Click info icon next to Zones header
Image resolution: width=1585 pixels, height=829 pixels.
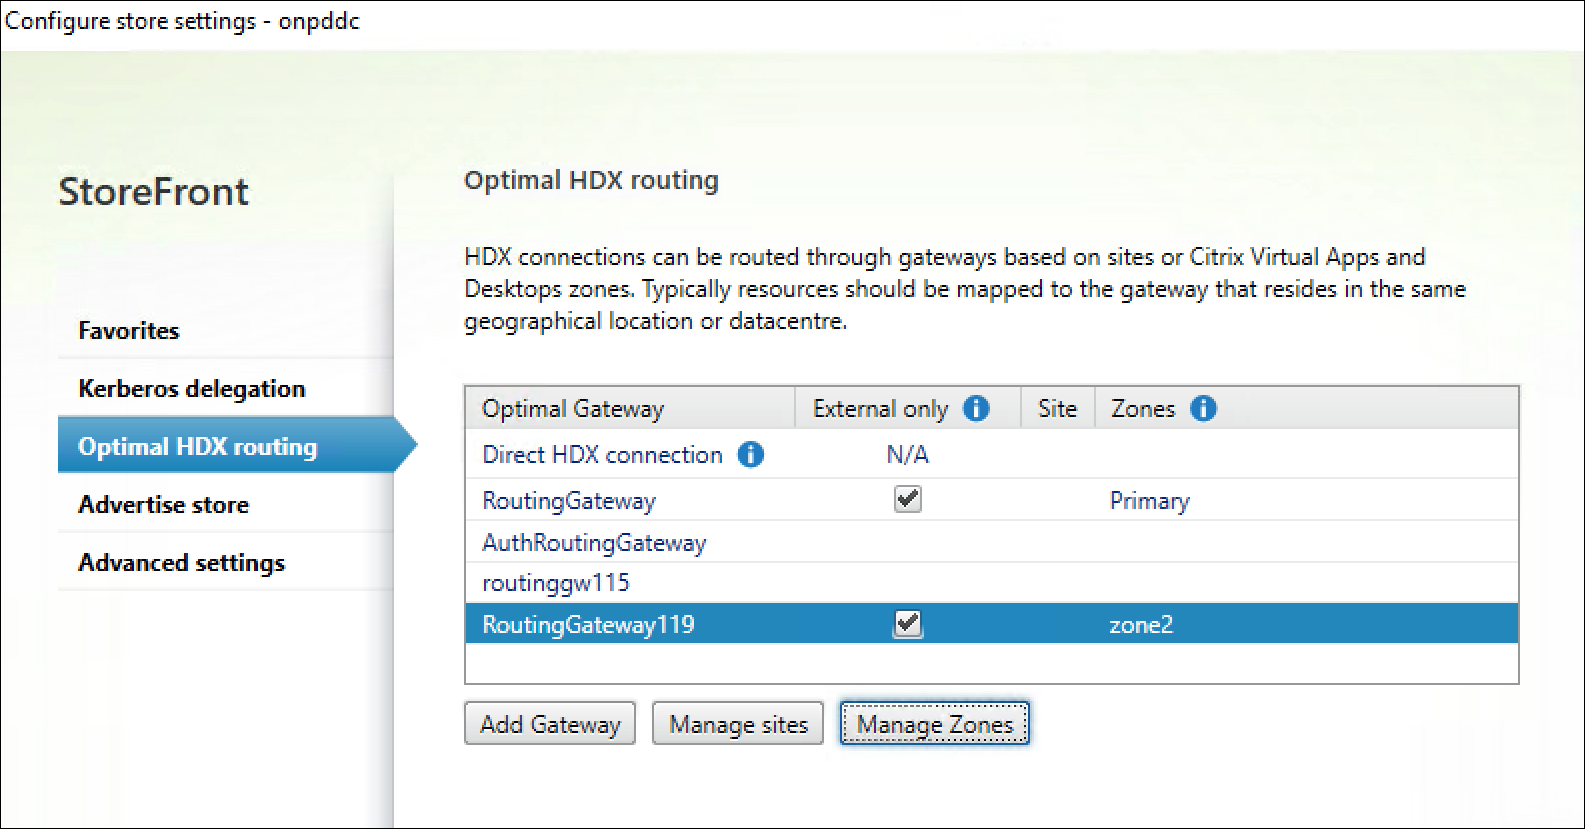1203,408
